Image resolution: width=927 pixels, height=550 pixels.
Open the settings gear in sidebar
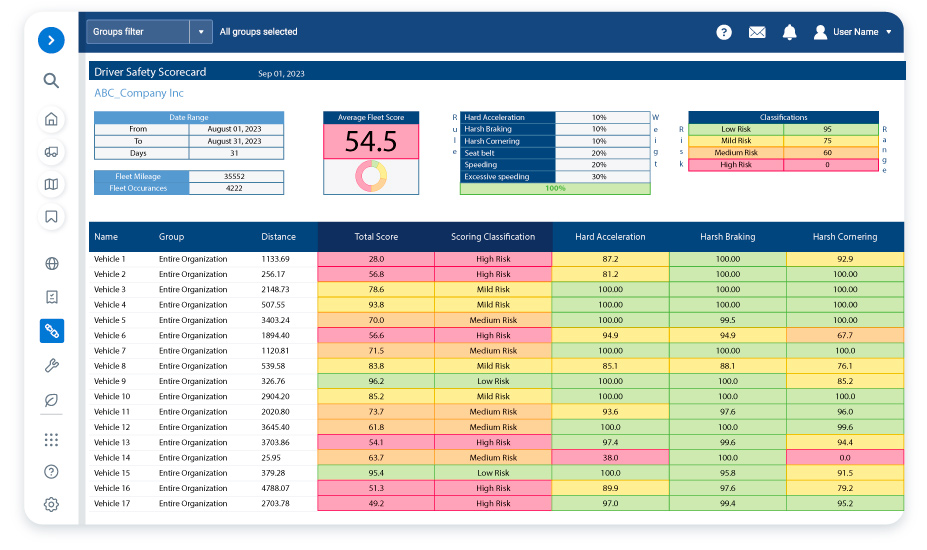point(51,504)
